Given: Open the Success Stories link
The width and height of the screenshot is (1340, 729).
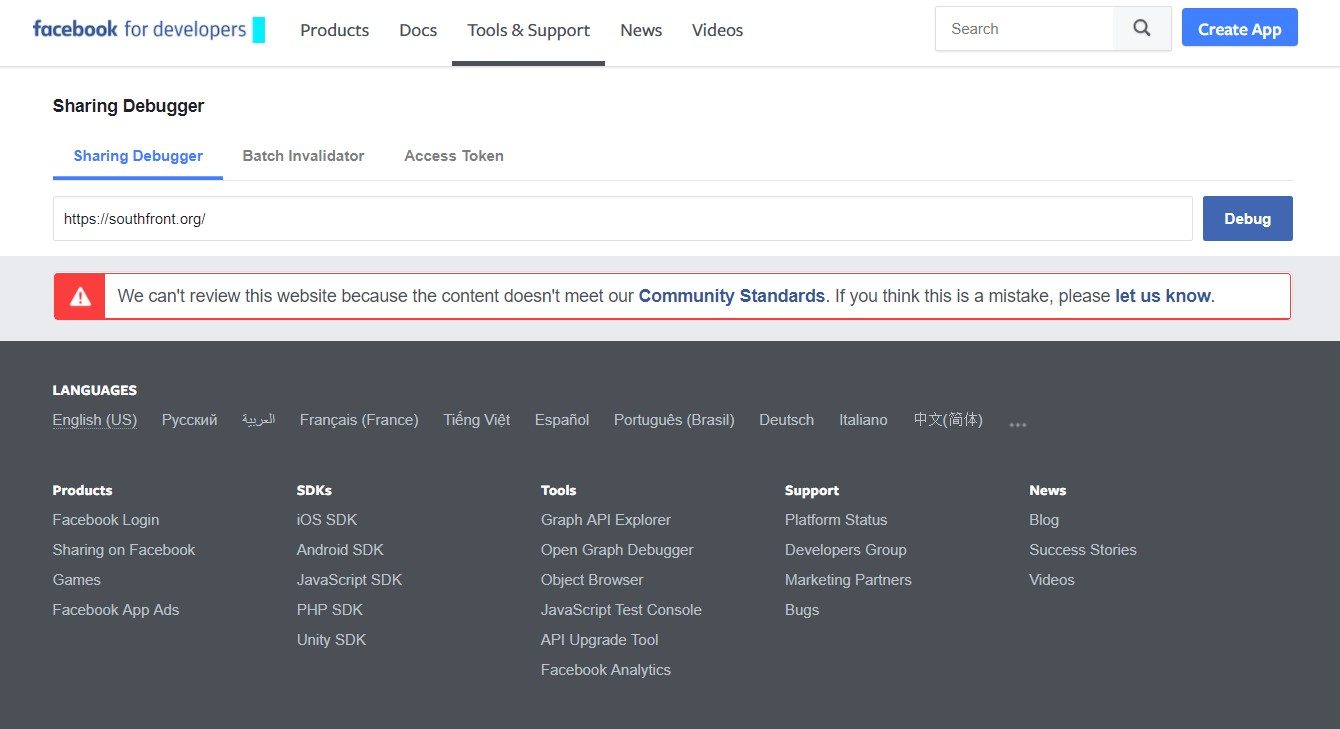Looking at the screenshot, I should click(x=1083, y=550).
